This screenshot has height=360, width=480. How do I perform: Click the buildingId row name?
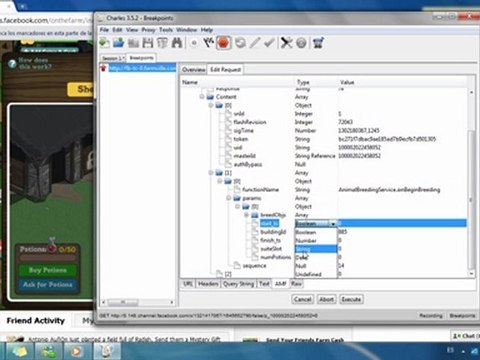click(273, 232)
